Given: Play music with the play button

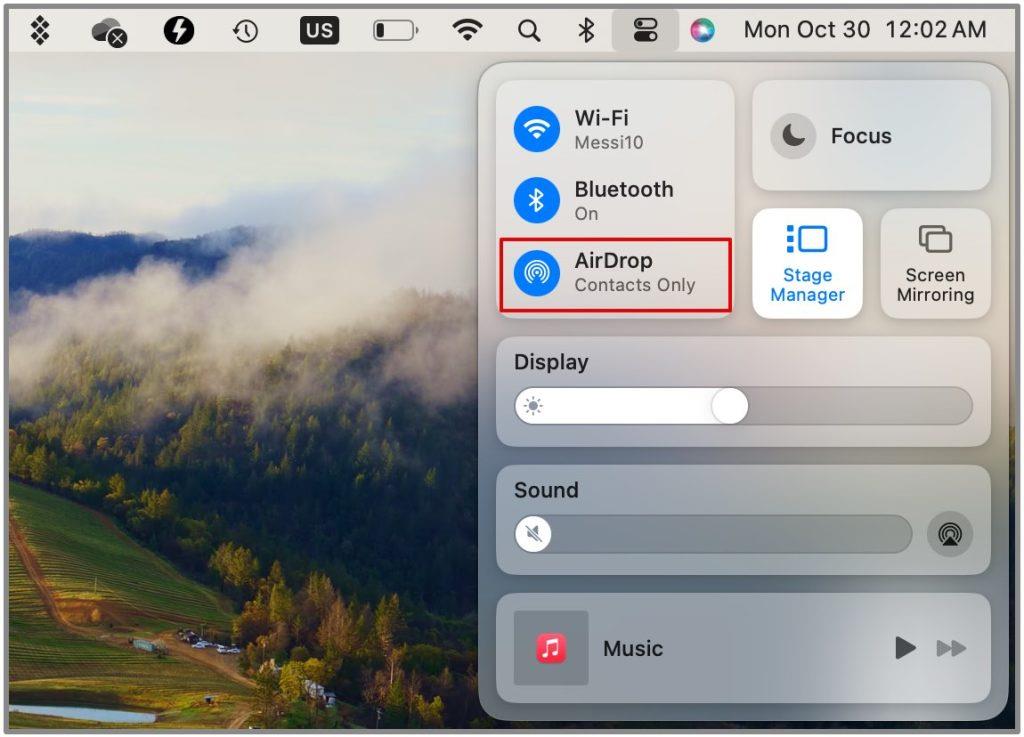Looking at the screenshot, I should [904, 648].
